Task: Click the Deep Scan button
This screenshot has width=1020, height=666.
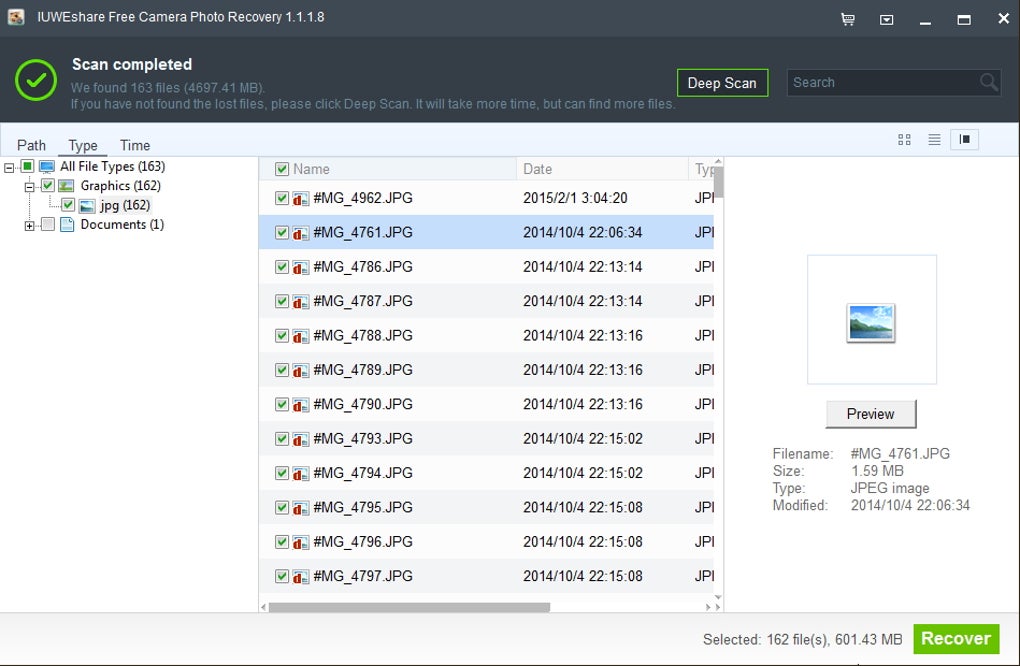Action: [722, 83]
